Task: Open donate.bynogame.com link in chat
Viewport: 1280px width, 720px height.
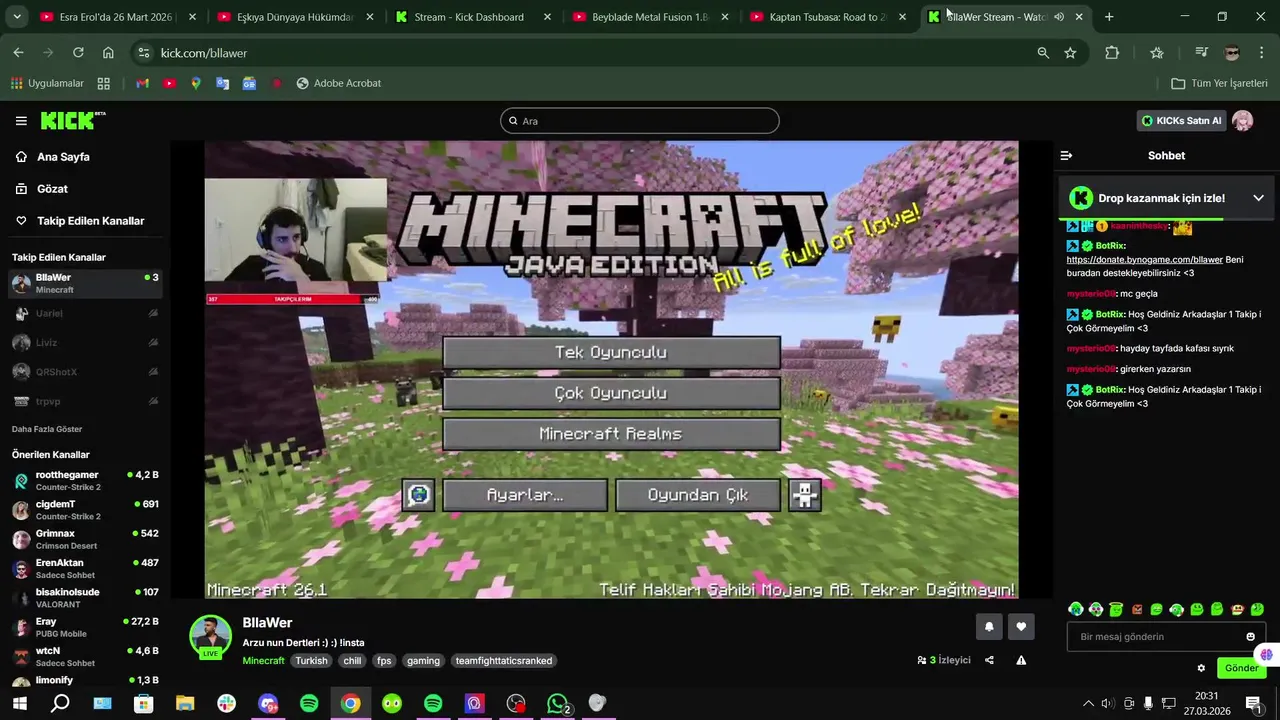Action: click(x=1144, y=260)
